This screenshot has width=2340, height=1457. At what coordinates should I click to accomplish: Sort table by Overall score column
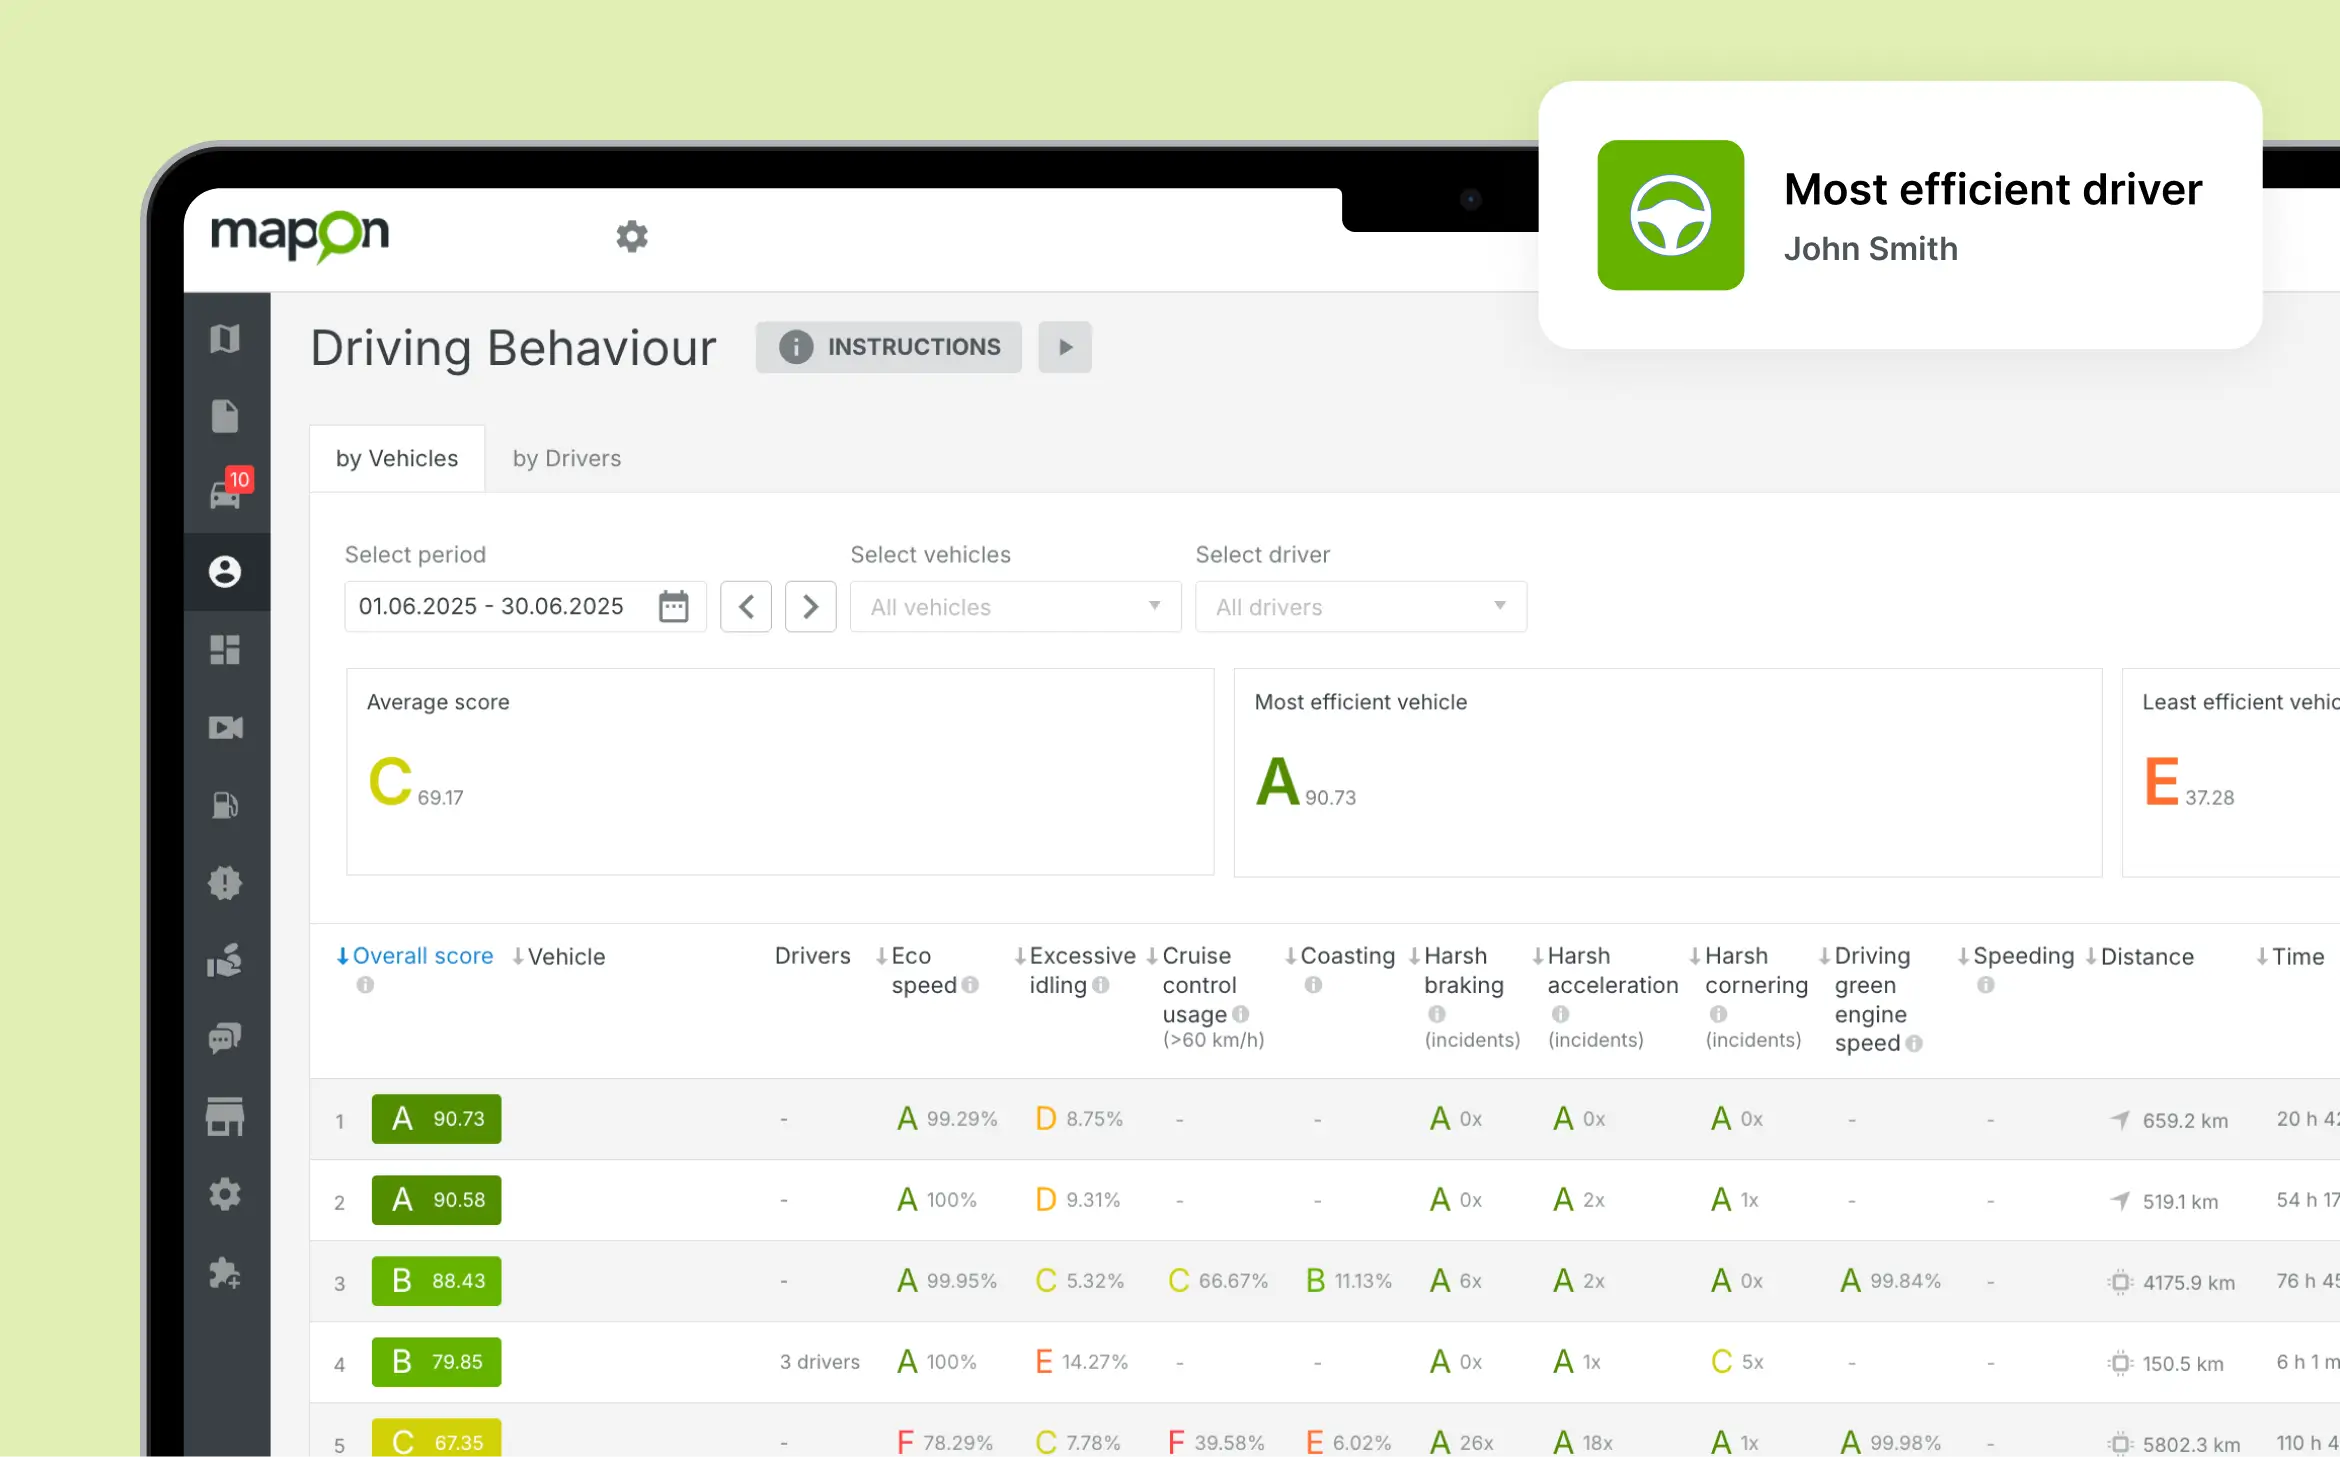[x=421, y=956]
